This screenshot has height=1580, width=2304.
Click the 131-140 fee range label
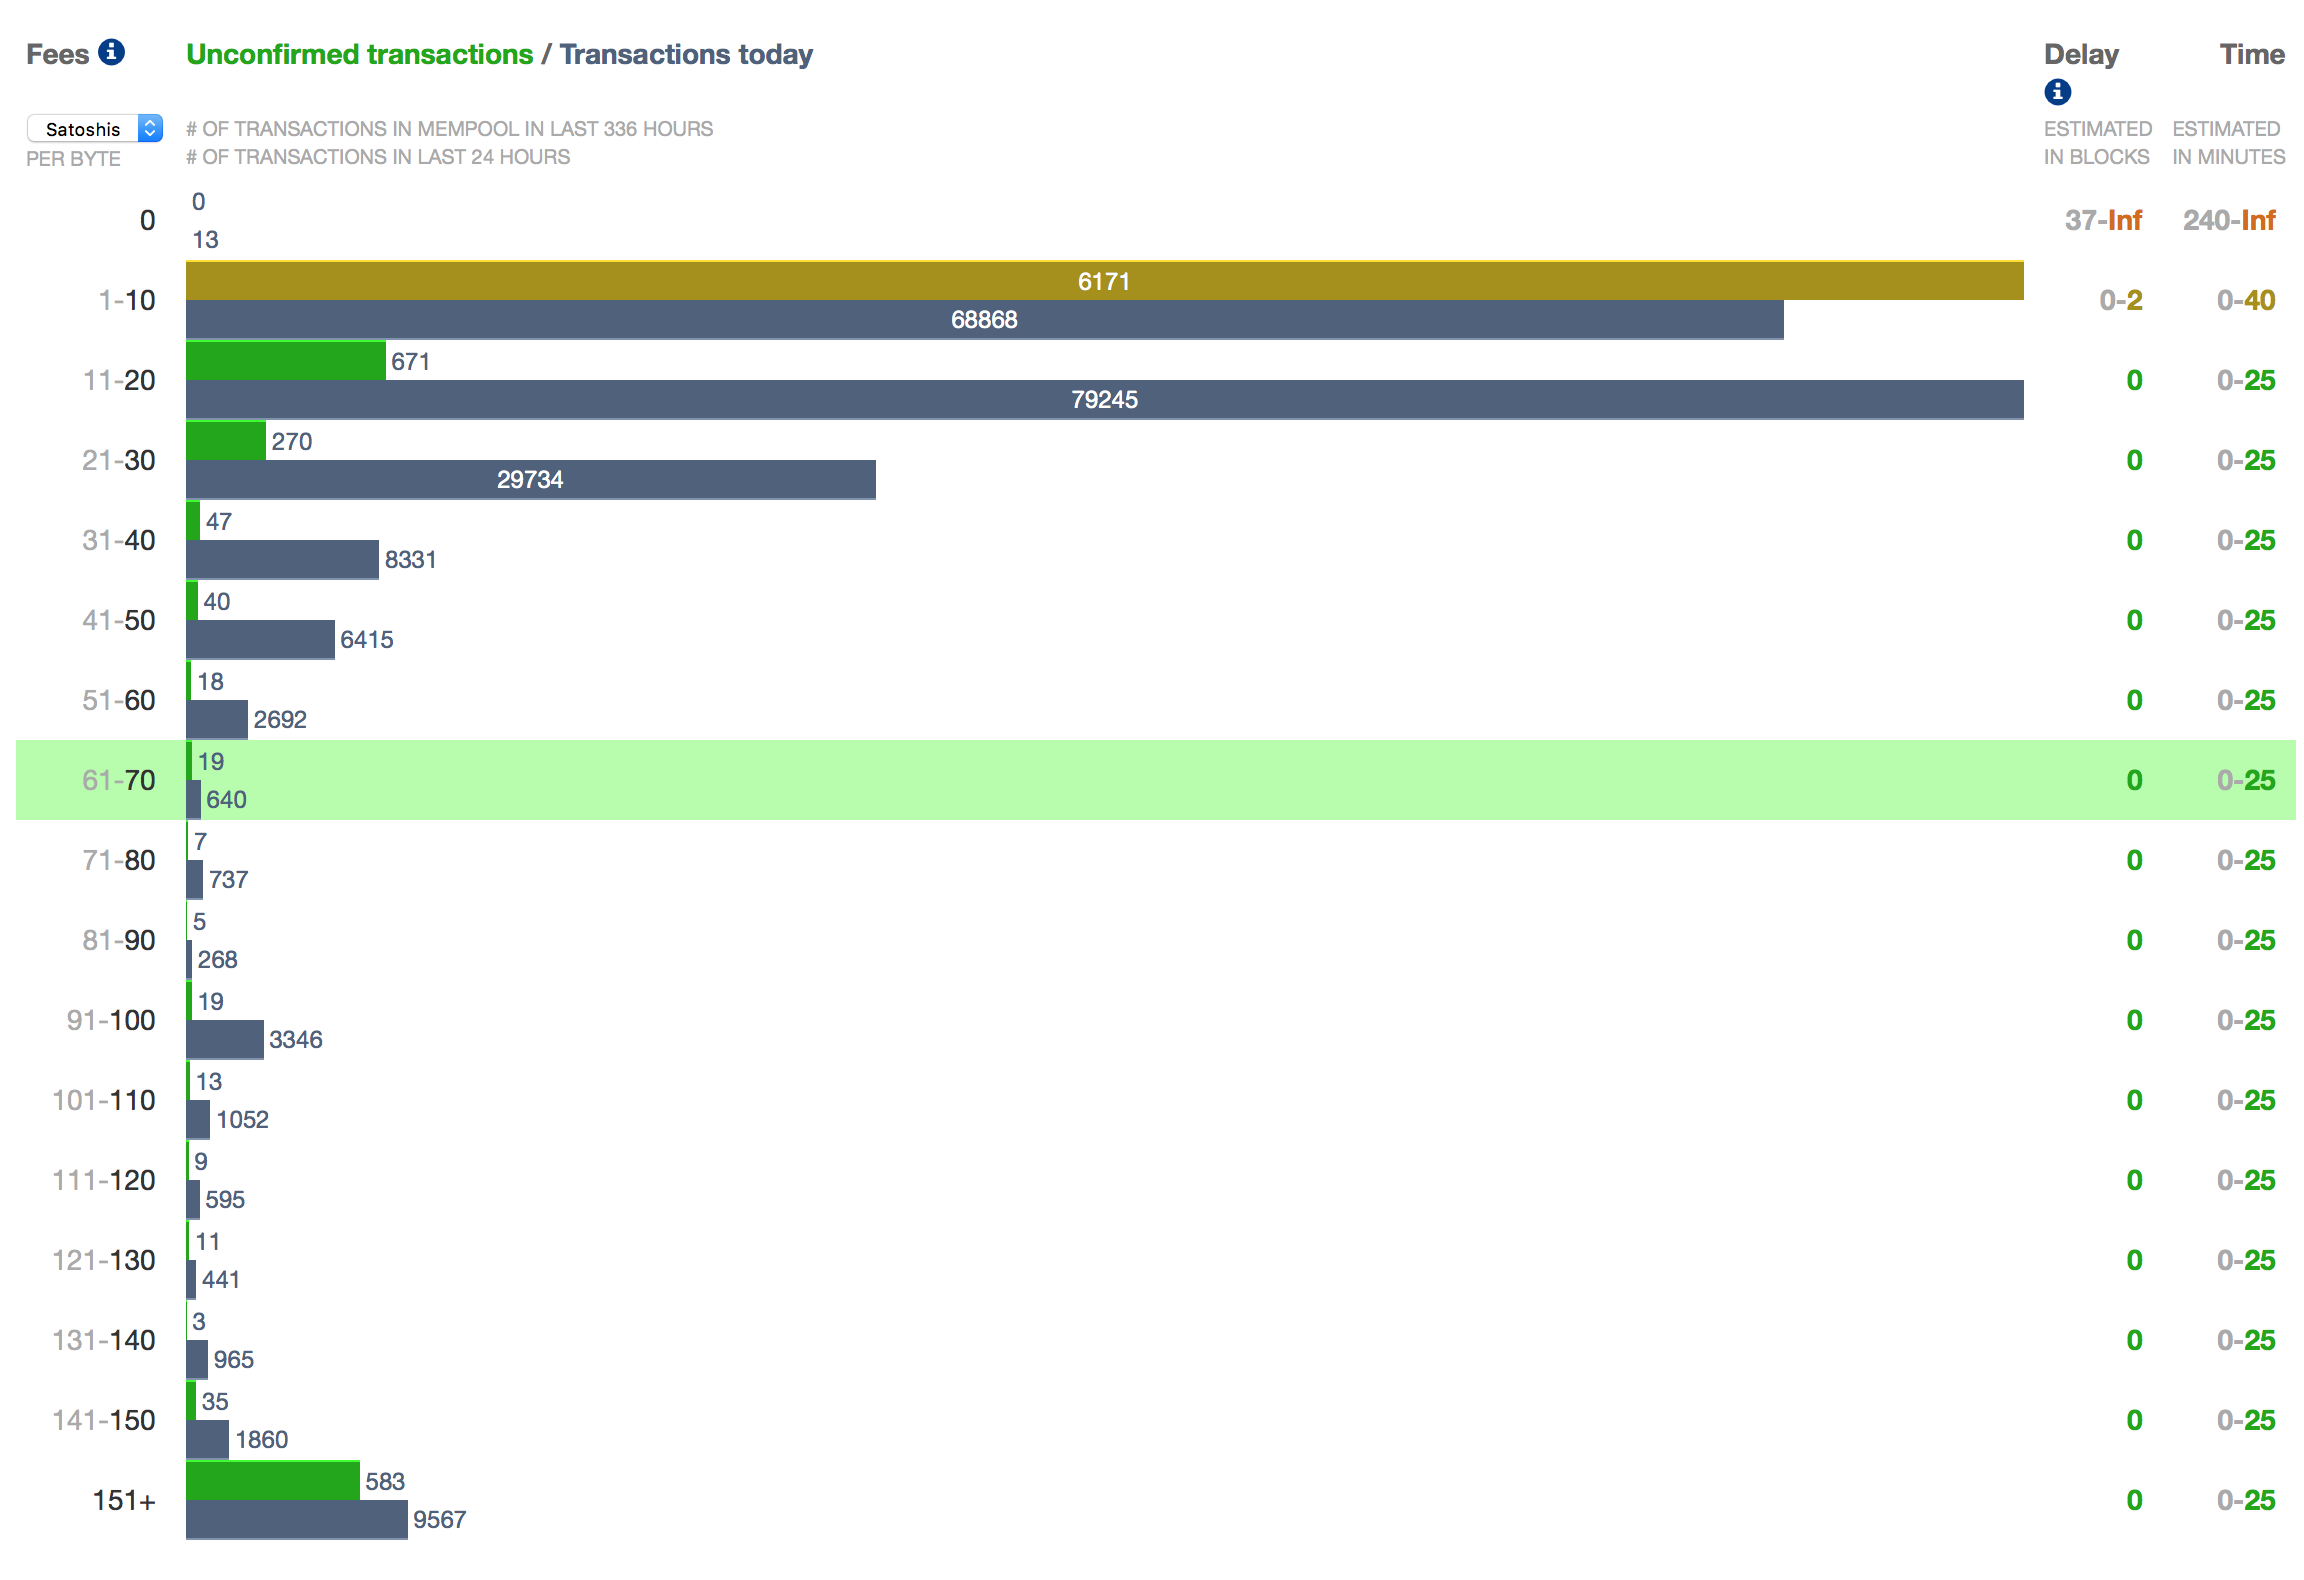coord(104,1340)
